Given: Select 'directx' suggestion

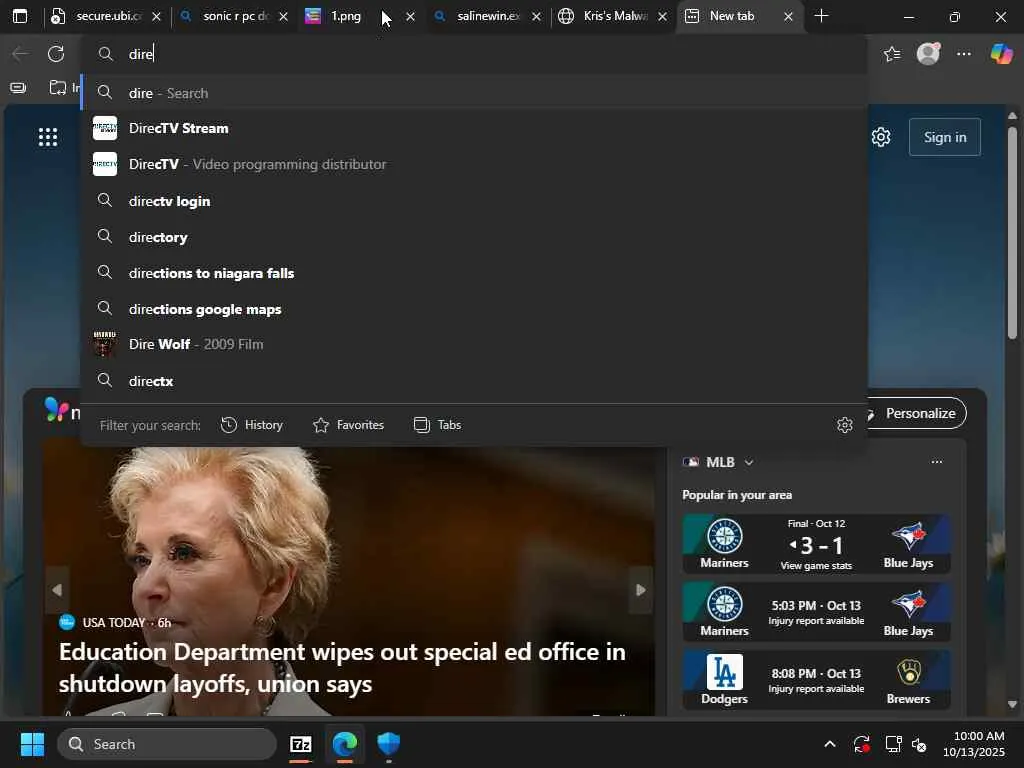Looking at the screenshot, I should point(475,381).
